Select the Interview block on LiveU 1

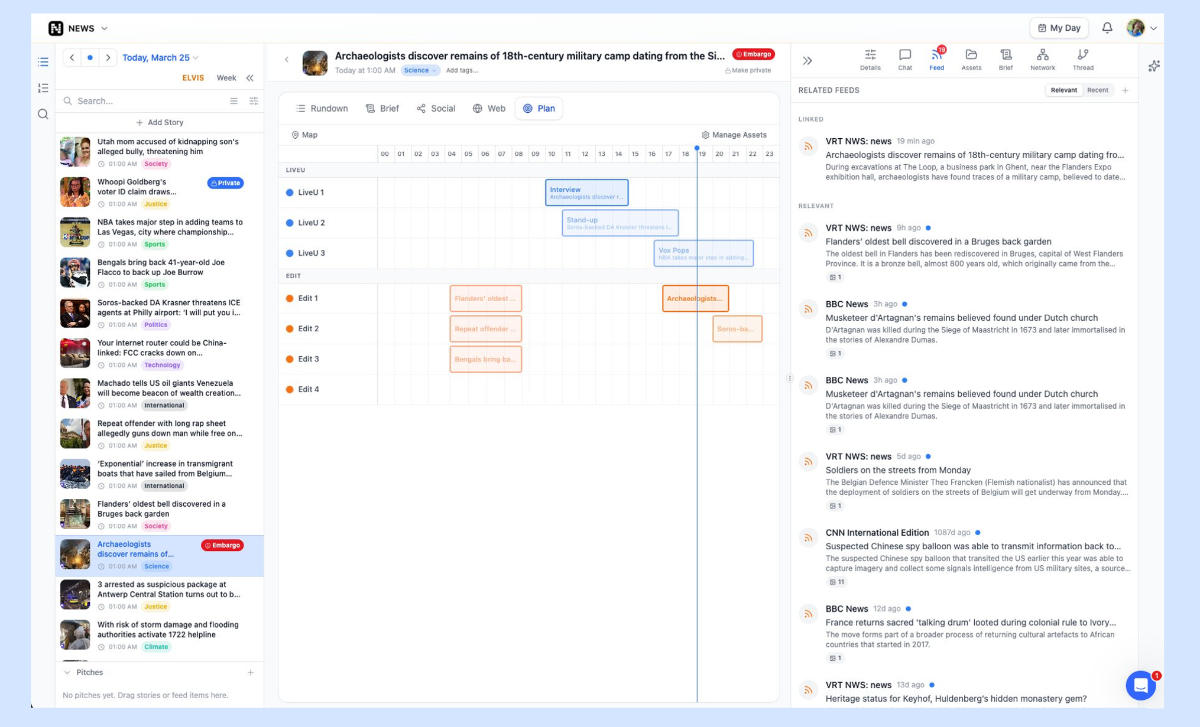(x=587, y=192)
